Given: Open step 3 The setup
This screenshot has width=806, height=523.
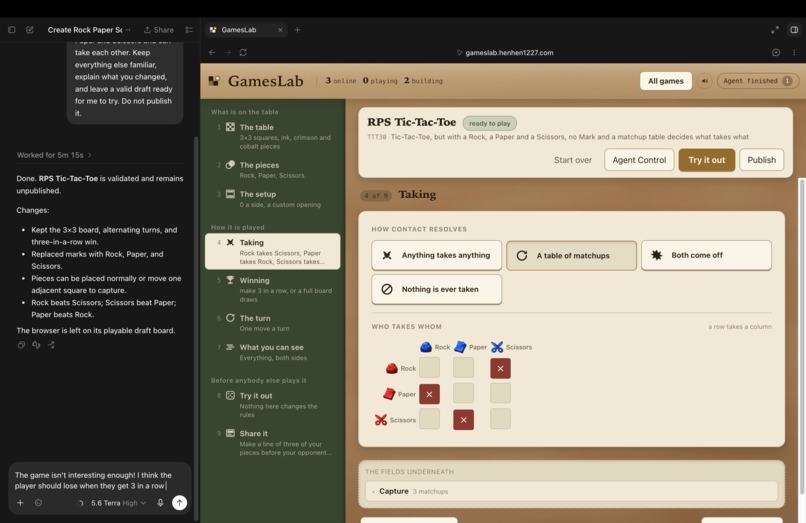Looking at the screenshot, I should click(x=272, y=199).
